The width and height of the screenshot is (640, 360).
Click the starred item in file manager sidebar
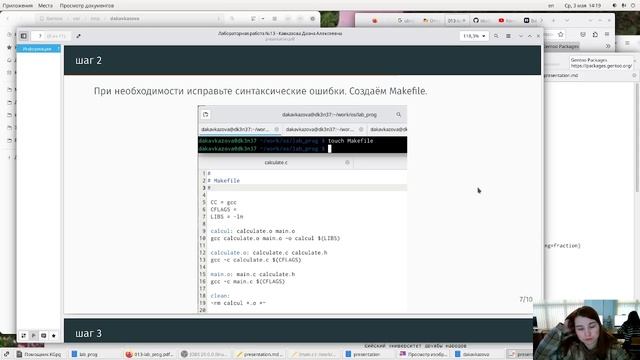click(x=9, y=47)
